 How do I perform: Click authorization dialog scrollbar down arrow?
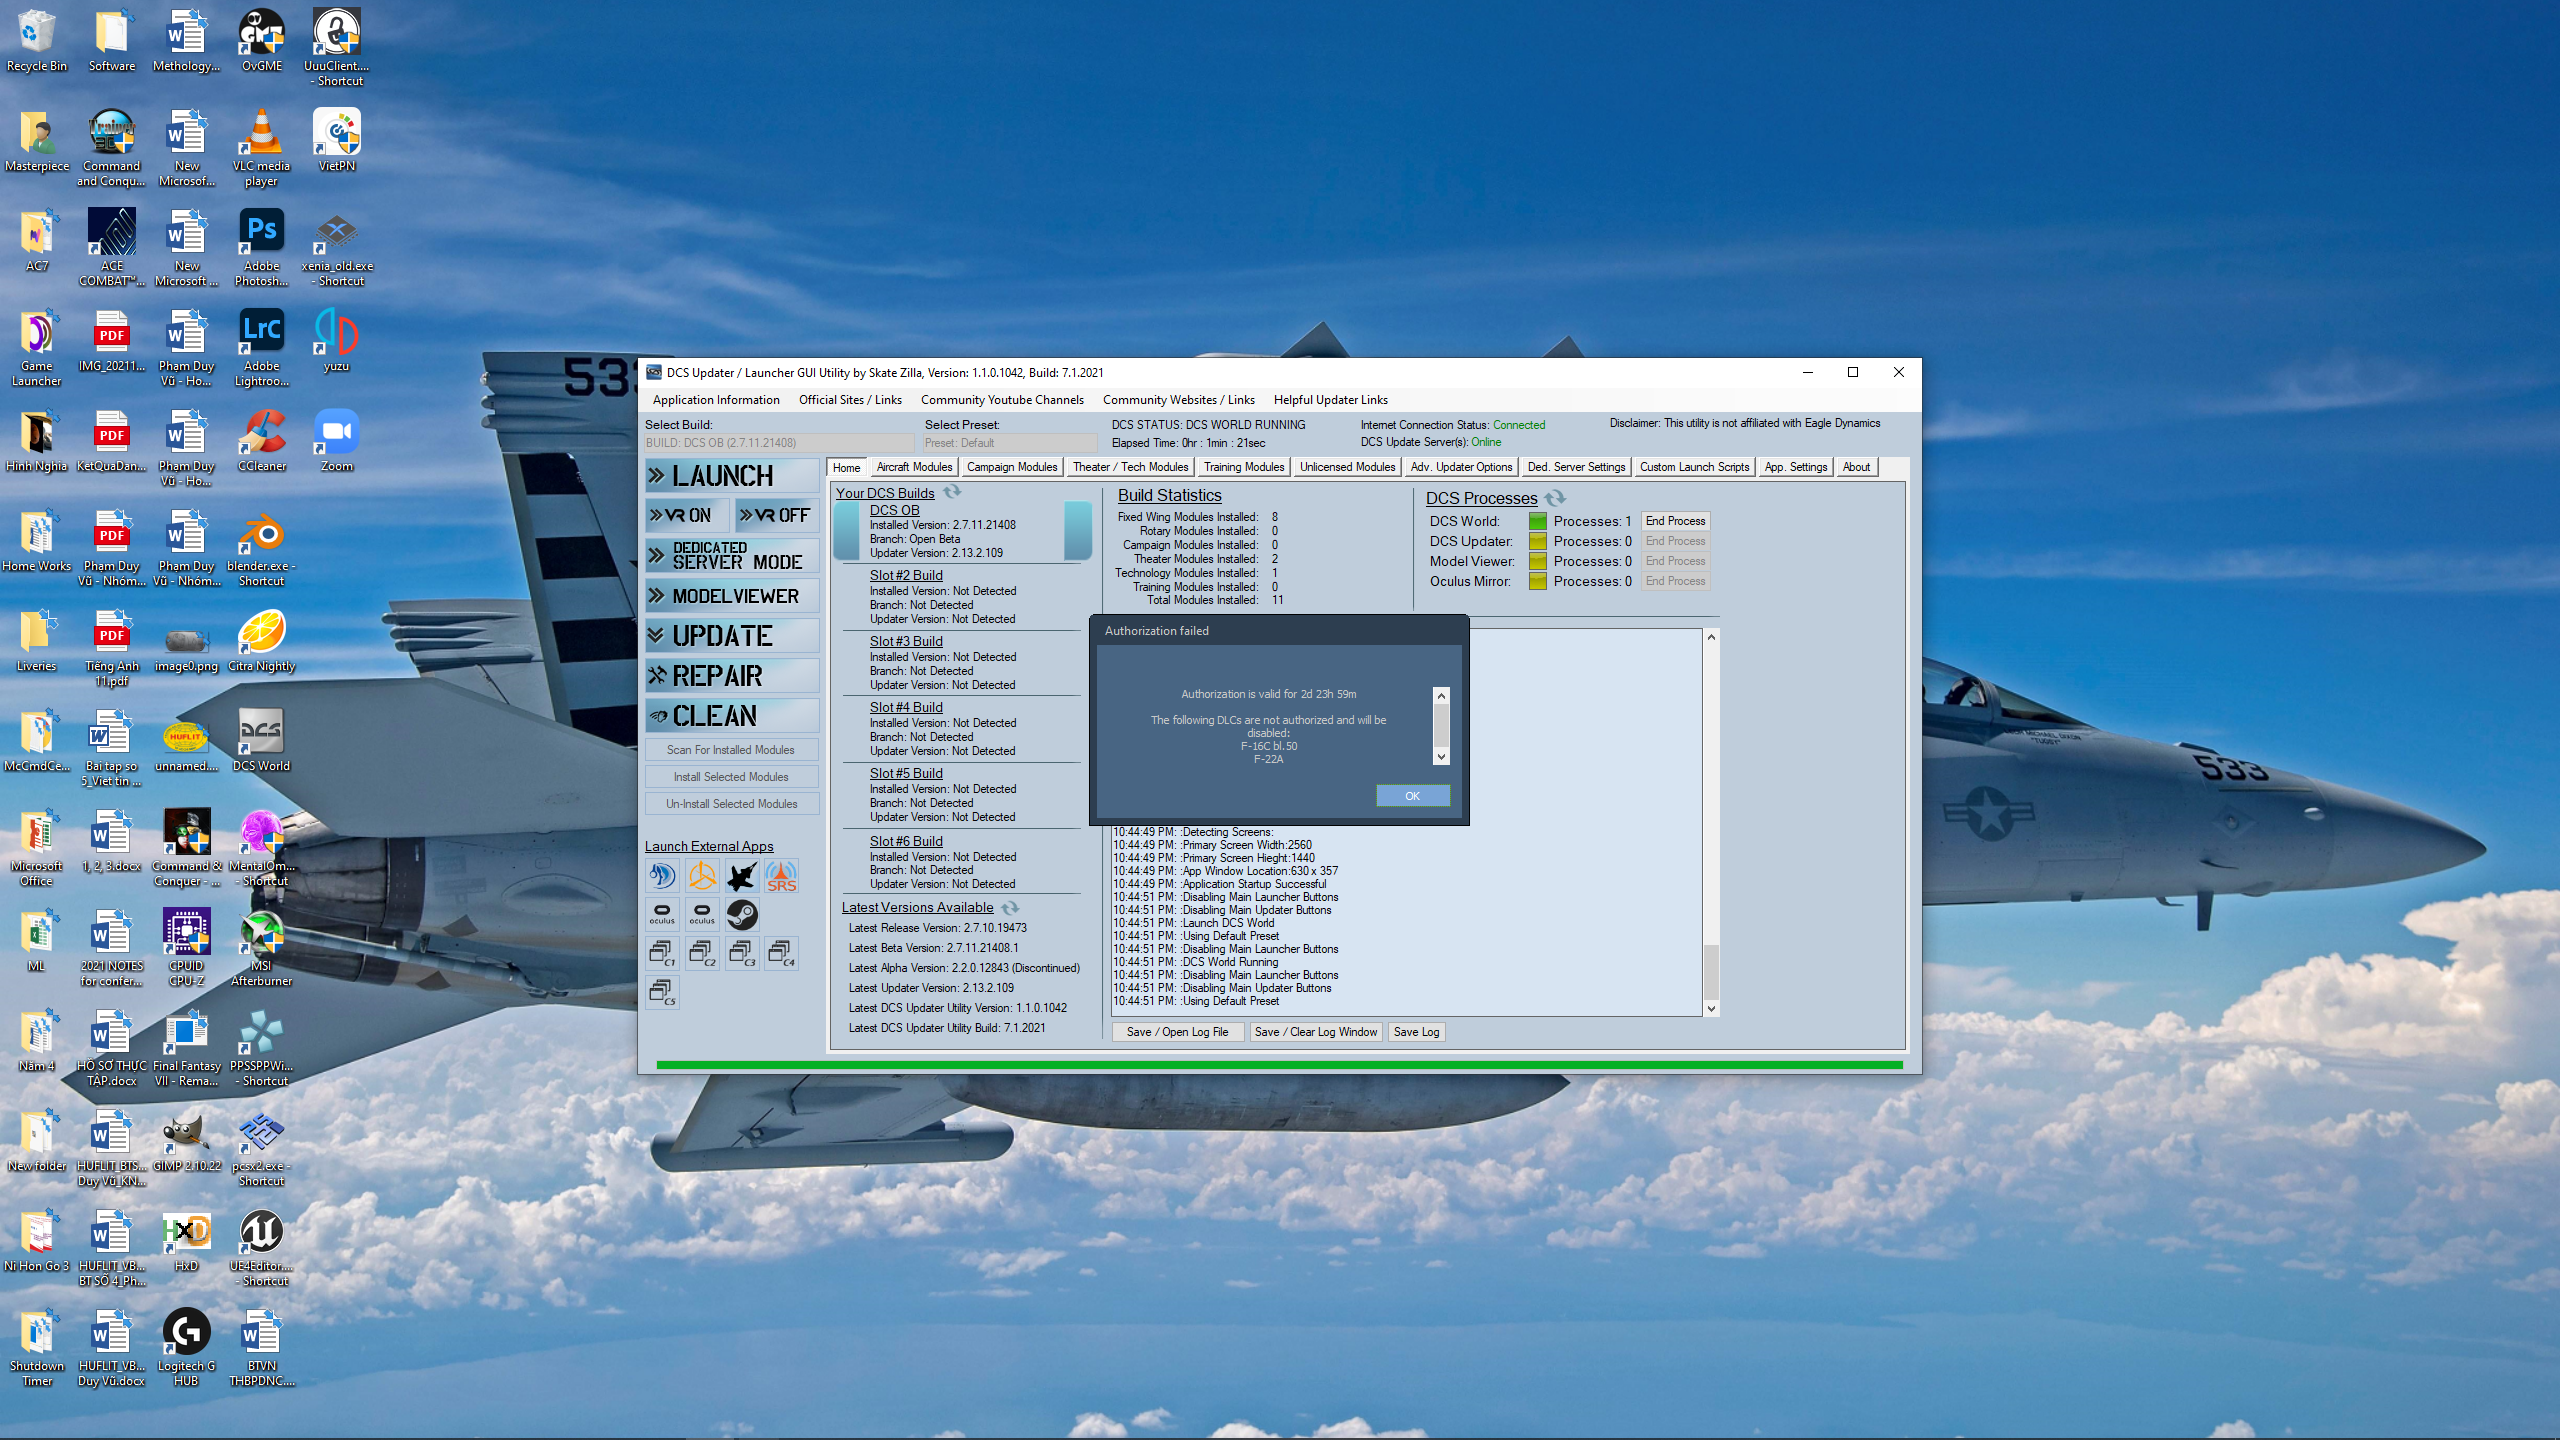pyautogui.click(x=1441, y=757)
